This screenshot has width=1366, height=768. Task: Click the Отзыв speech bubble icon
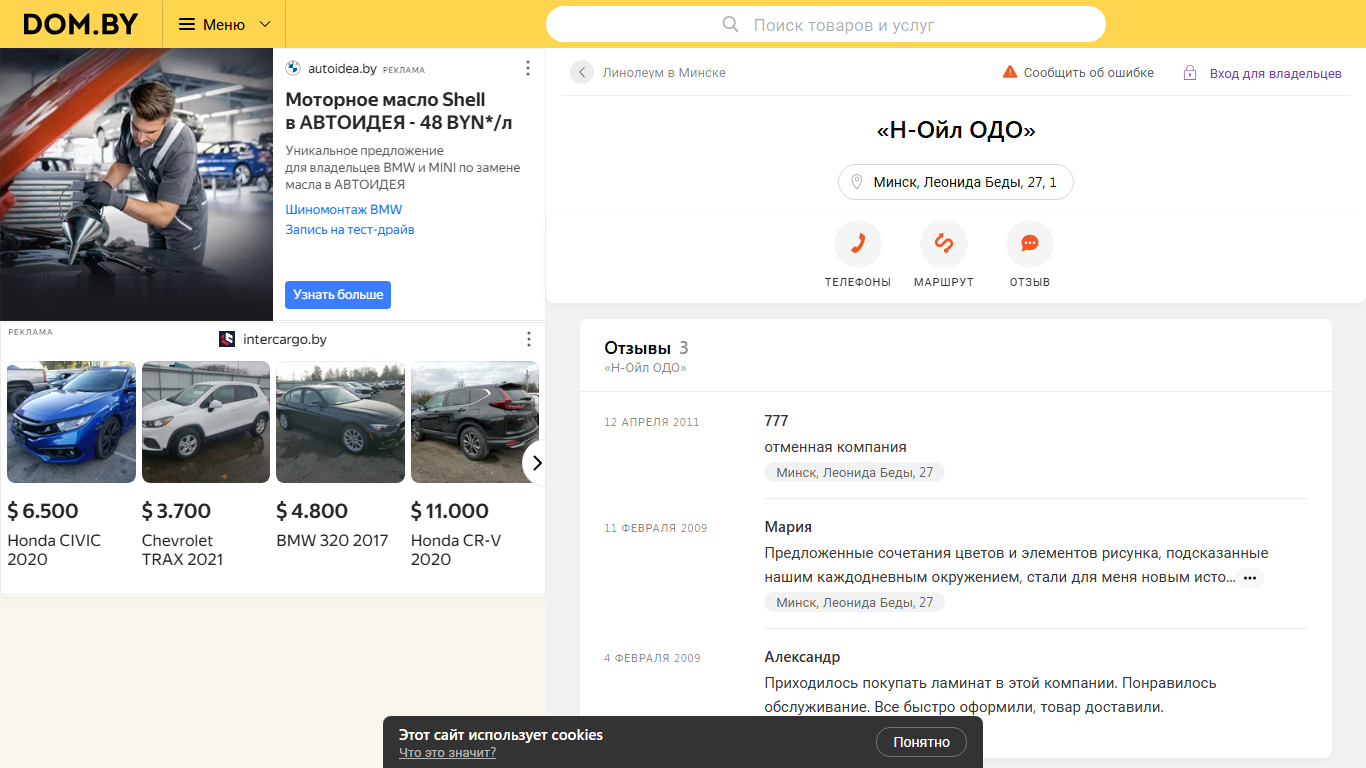(1030, 244)
